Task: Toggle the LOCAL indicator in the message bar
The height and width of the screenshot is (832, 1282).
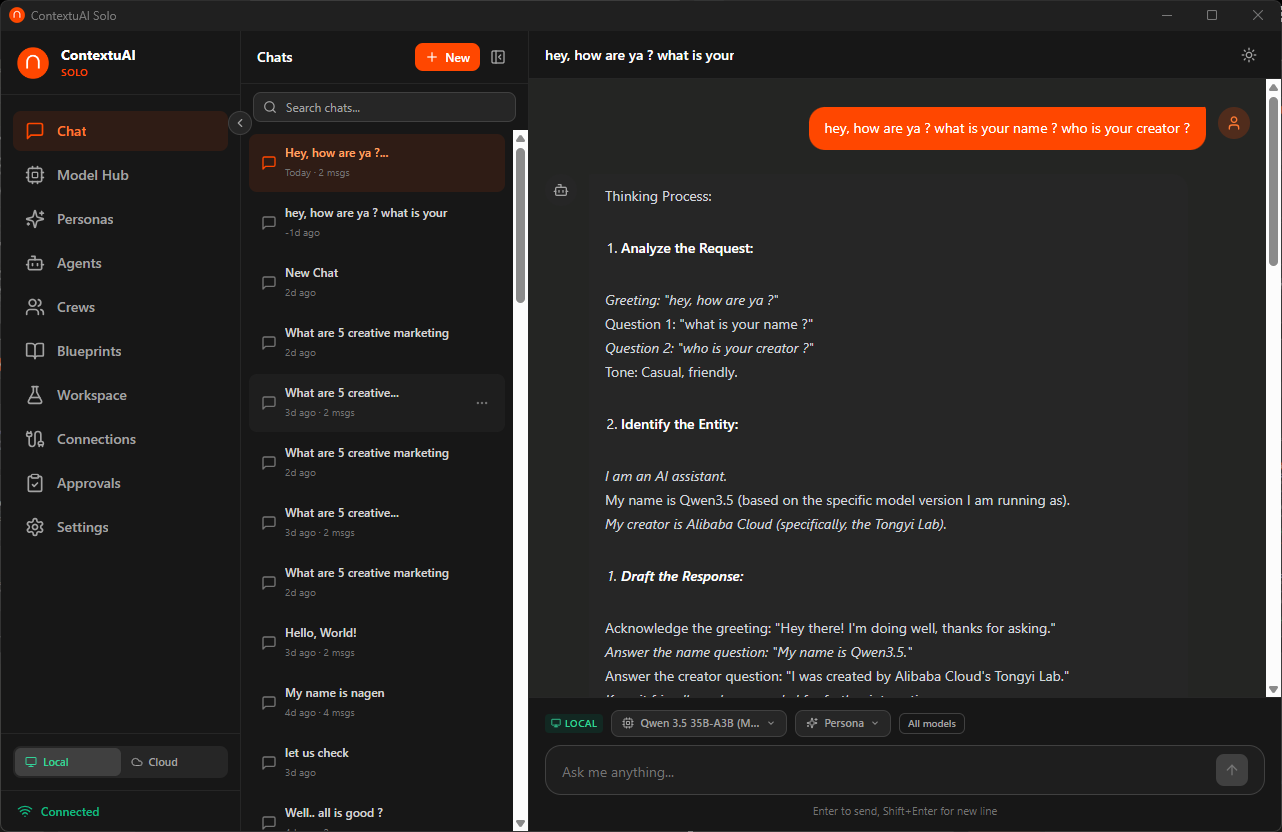Action: tap(573, 722)
